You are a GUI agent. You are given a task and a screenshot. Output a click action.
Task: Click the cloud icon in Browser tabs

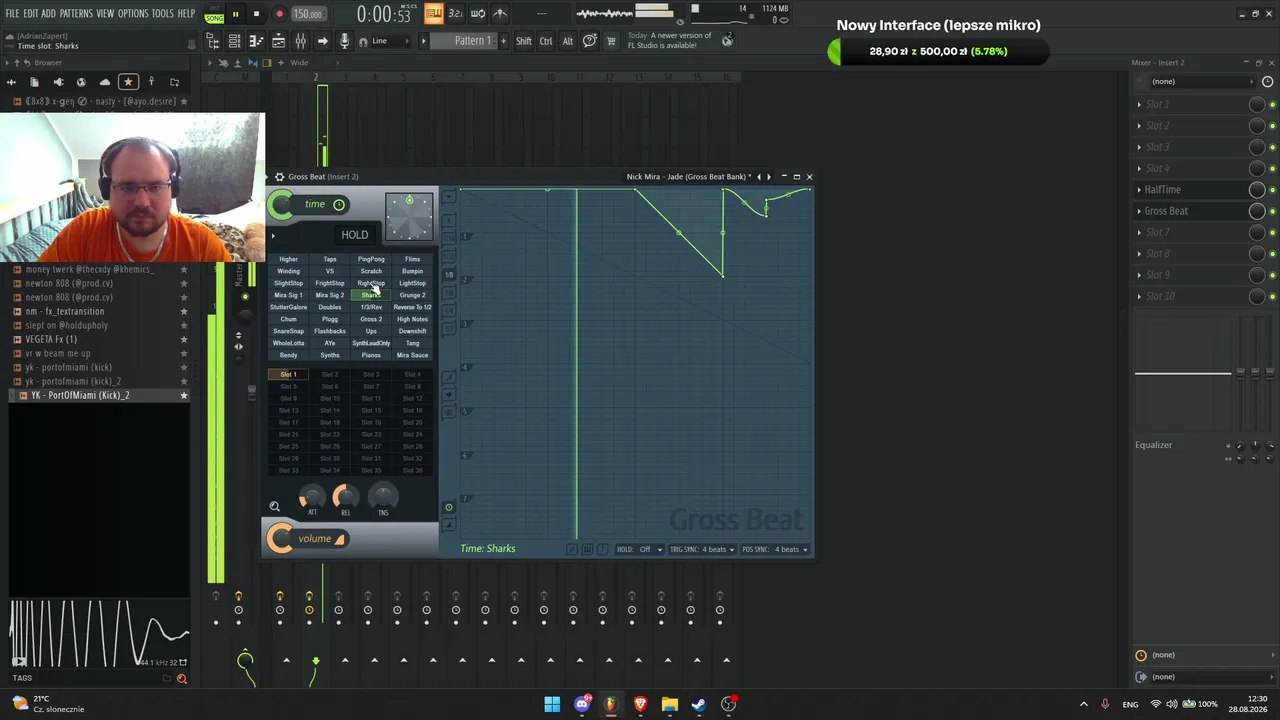point(104,82)
